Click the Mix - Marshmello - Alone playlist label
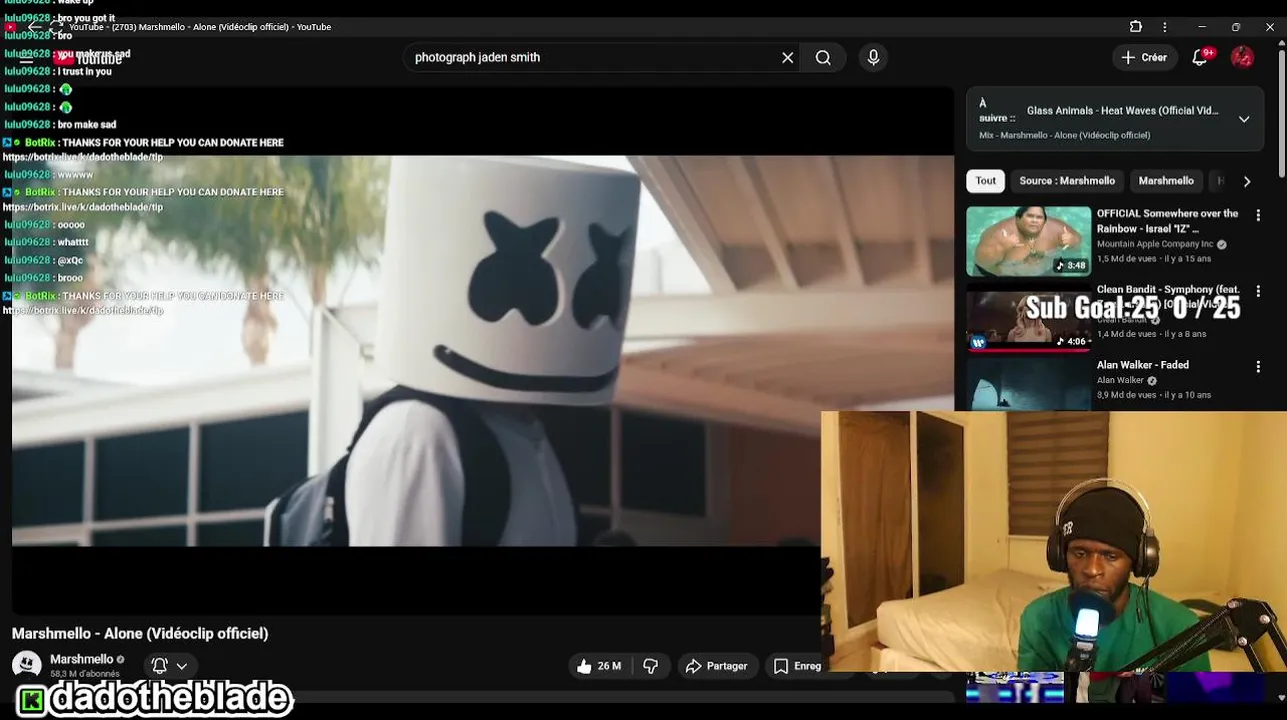The width and height of the screenshot is (1287, 720). [x=1064, y=135]
